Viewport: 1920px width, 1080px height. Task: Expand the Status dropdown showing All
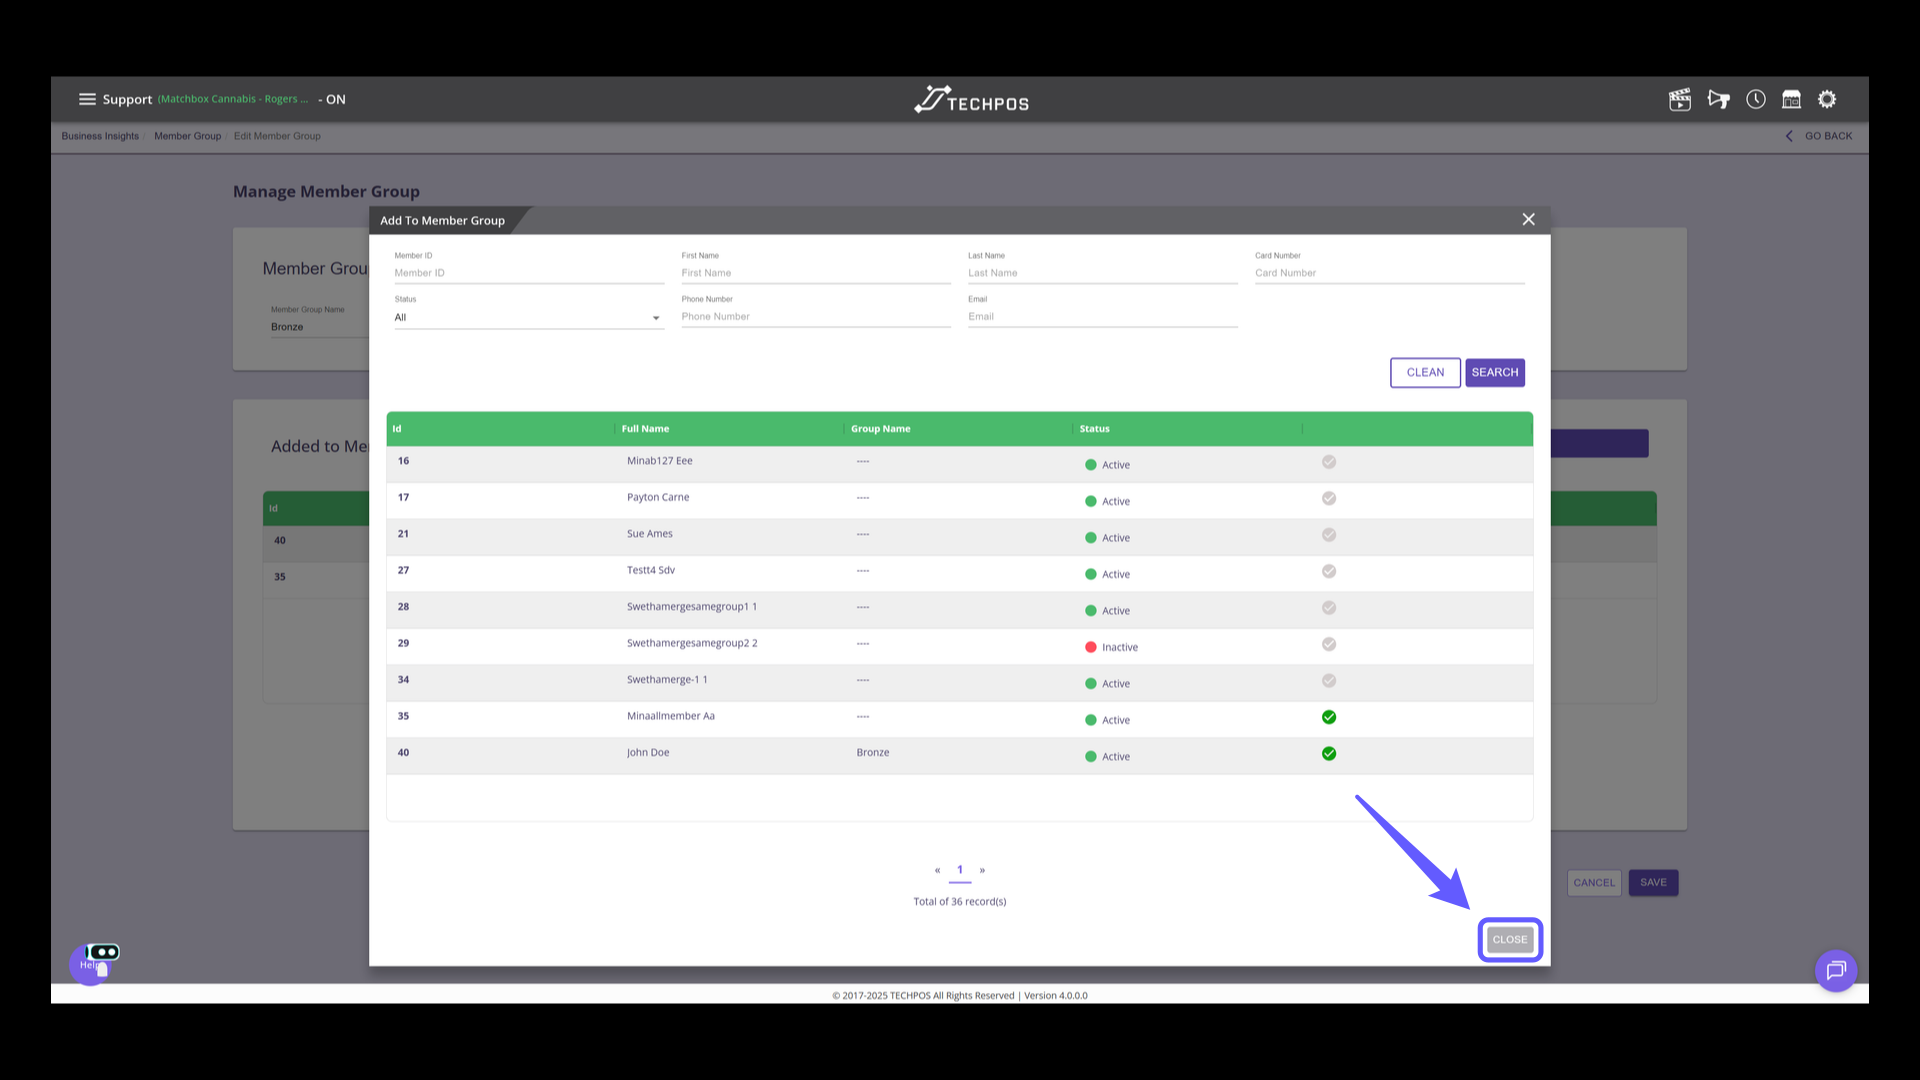tap(528, 318)
